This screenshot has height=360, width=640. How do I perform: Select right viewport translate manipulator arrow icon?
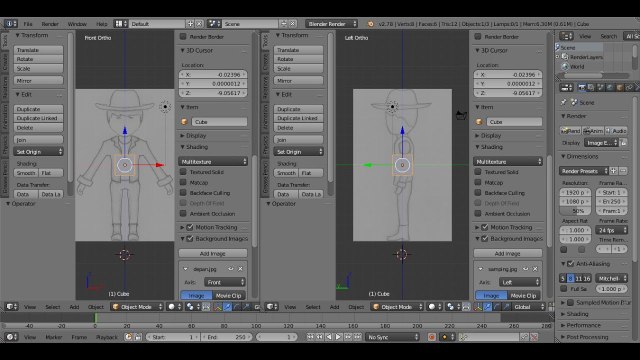click(x=487, y=307)
